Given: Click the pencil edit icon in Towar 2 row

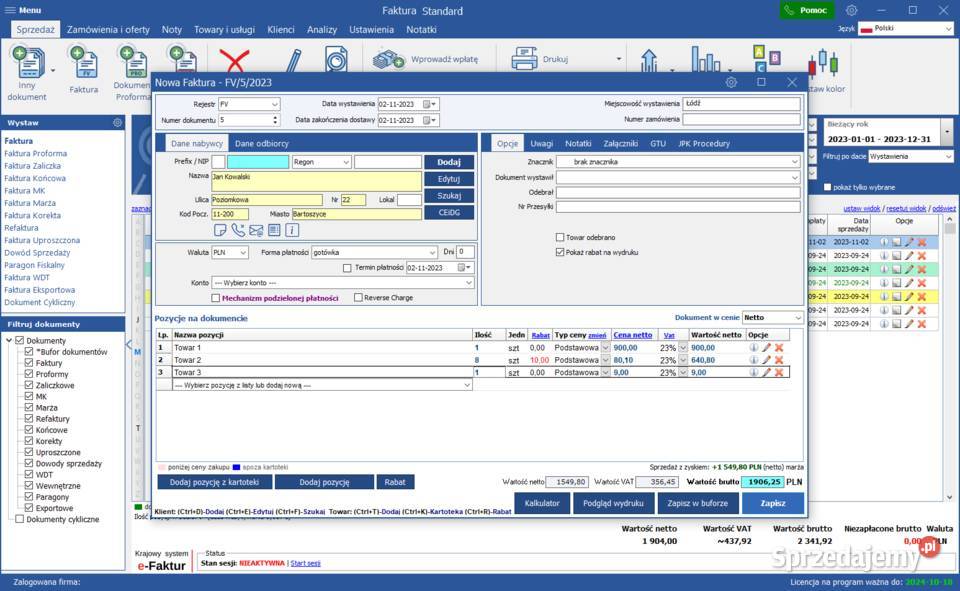Looking at the screenshot, I should pyautogui.click(x=767, y=360).
